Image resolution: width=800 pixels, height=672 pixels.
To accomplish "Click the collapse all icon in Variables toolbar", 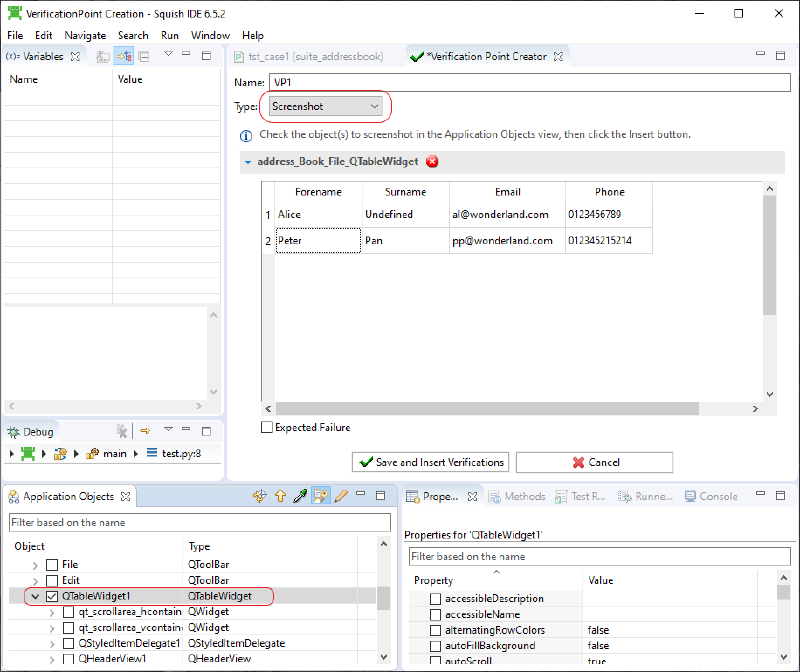I will click(x=144, y=55).
